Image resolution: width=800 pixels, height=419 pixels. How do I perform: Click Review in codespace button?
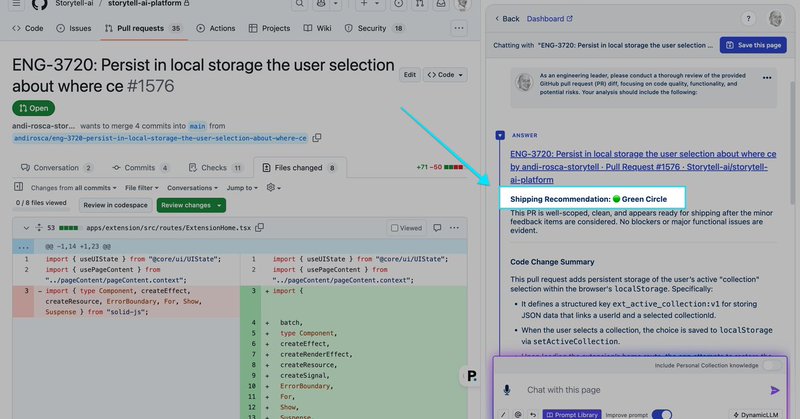pyautogui.click(x=115, y=205)
